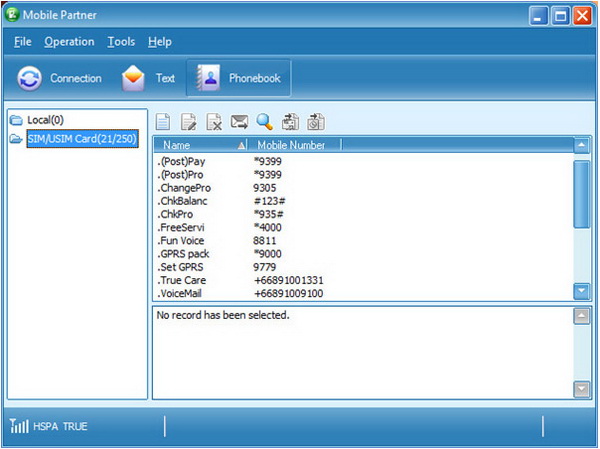Minimize the Mobile Partner window

coord(538,16)
